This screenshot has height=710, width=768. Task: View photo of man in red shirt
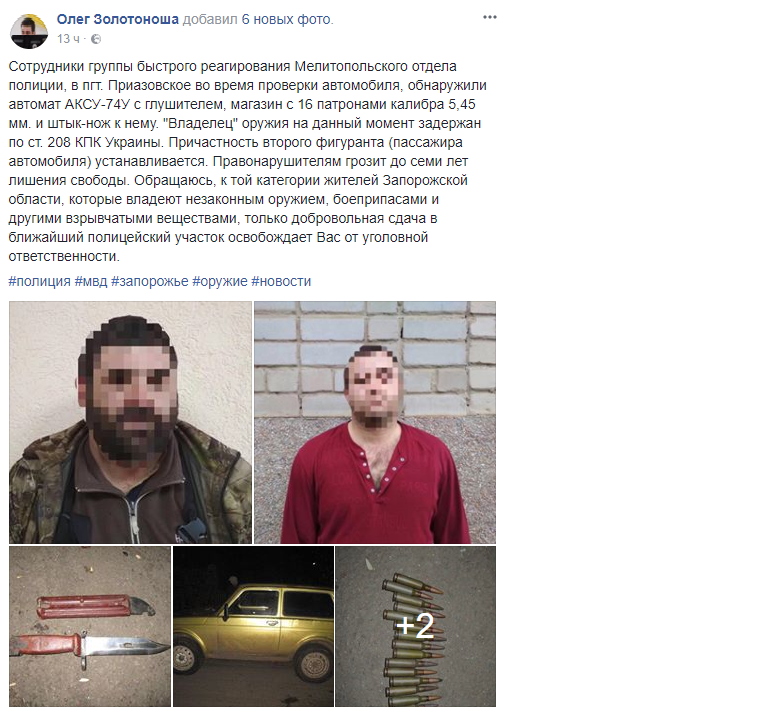(x=375, y=422)
